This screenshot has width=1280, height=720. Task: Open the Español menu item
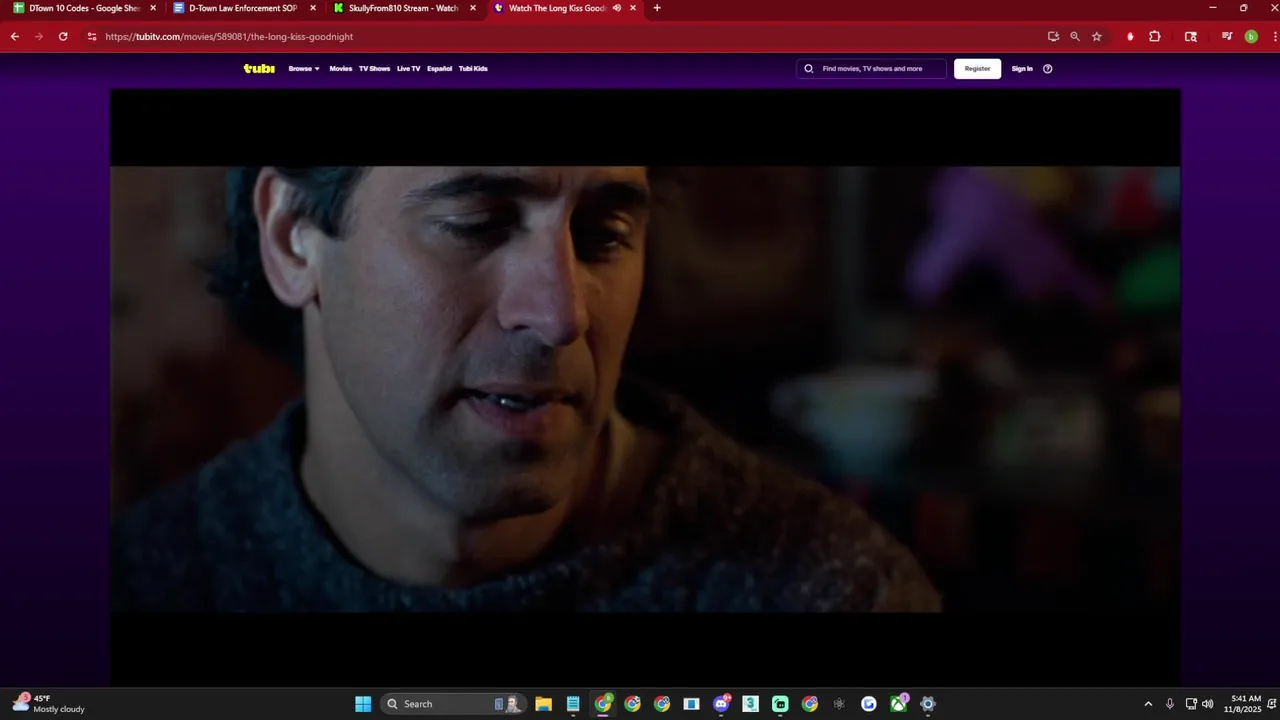point(439,69)
